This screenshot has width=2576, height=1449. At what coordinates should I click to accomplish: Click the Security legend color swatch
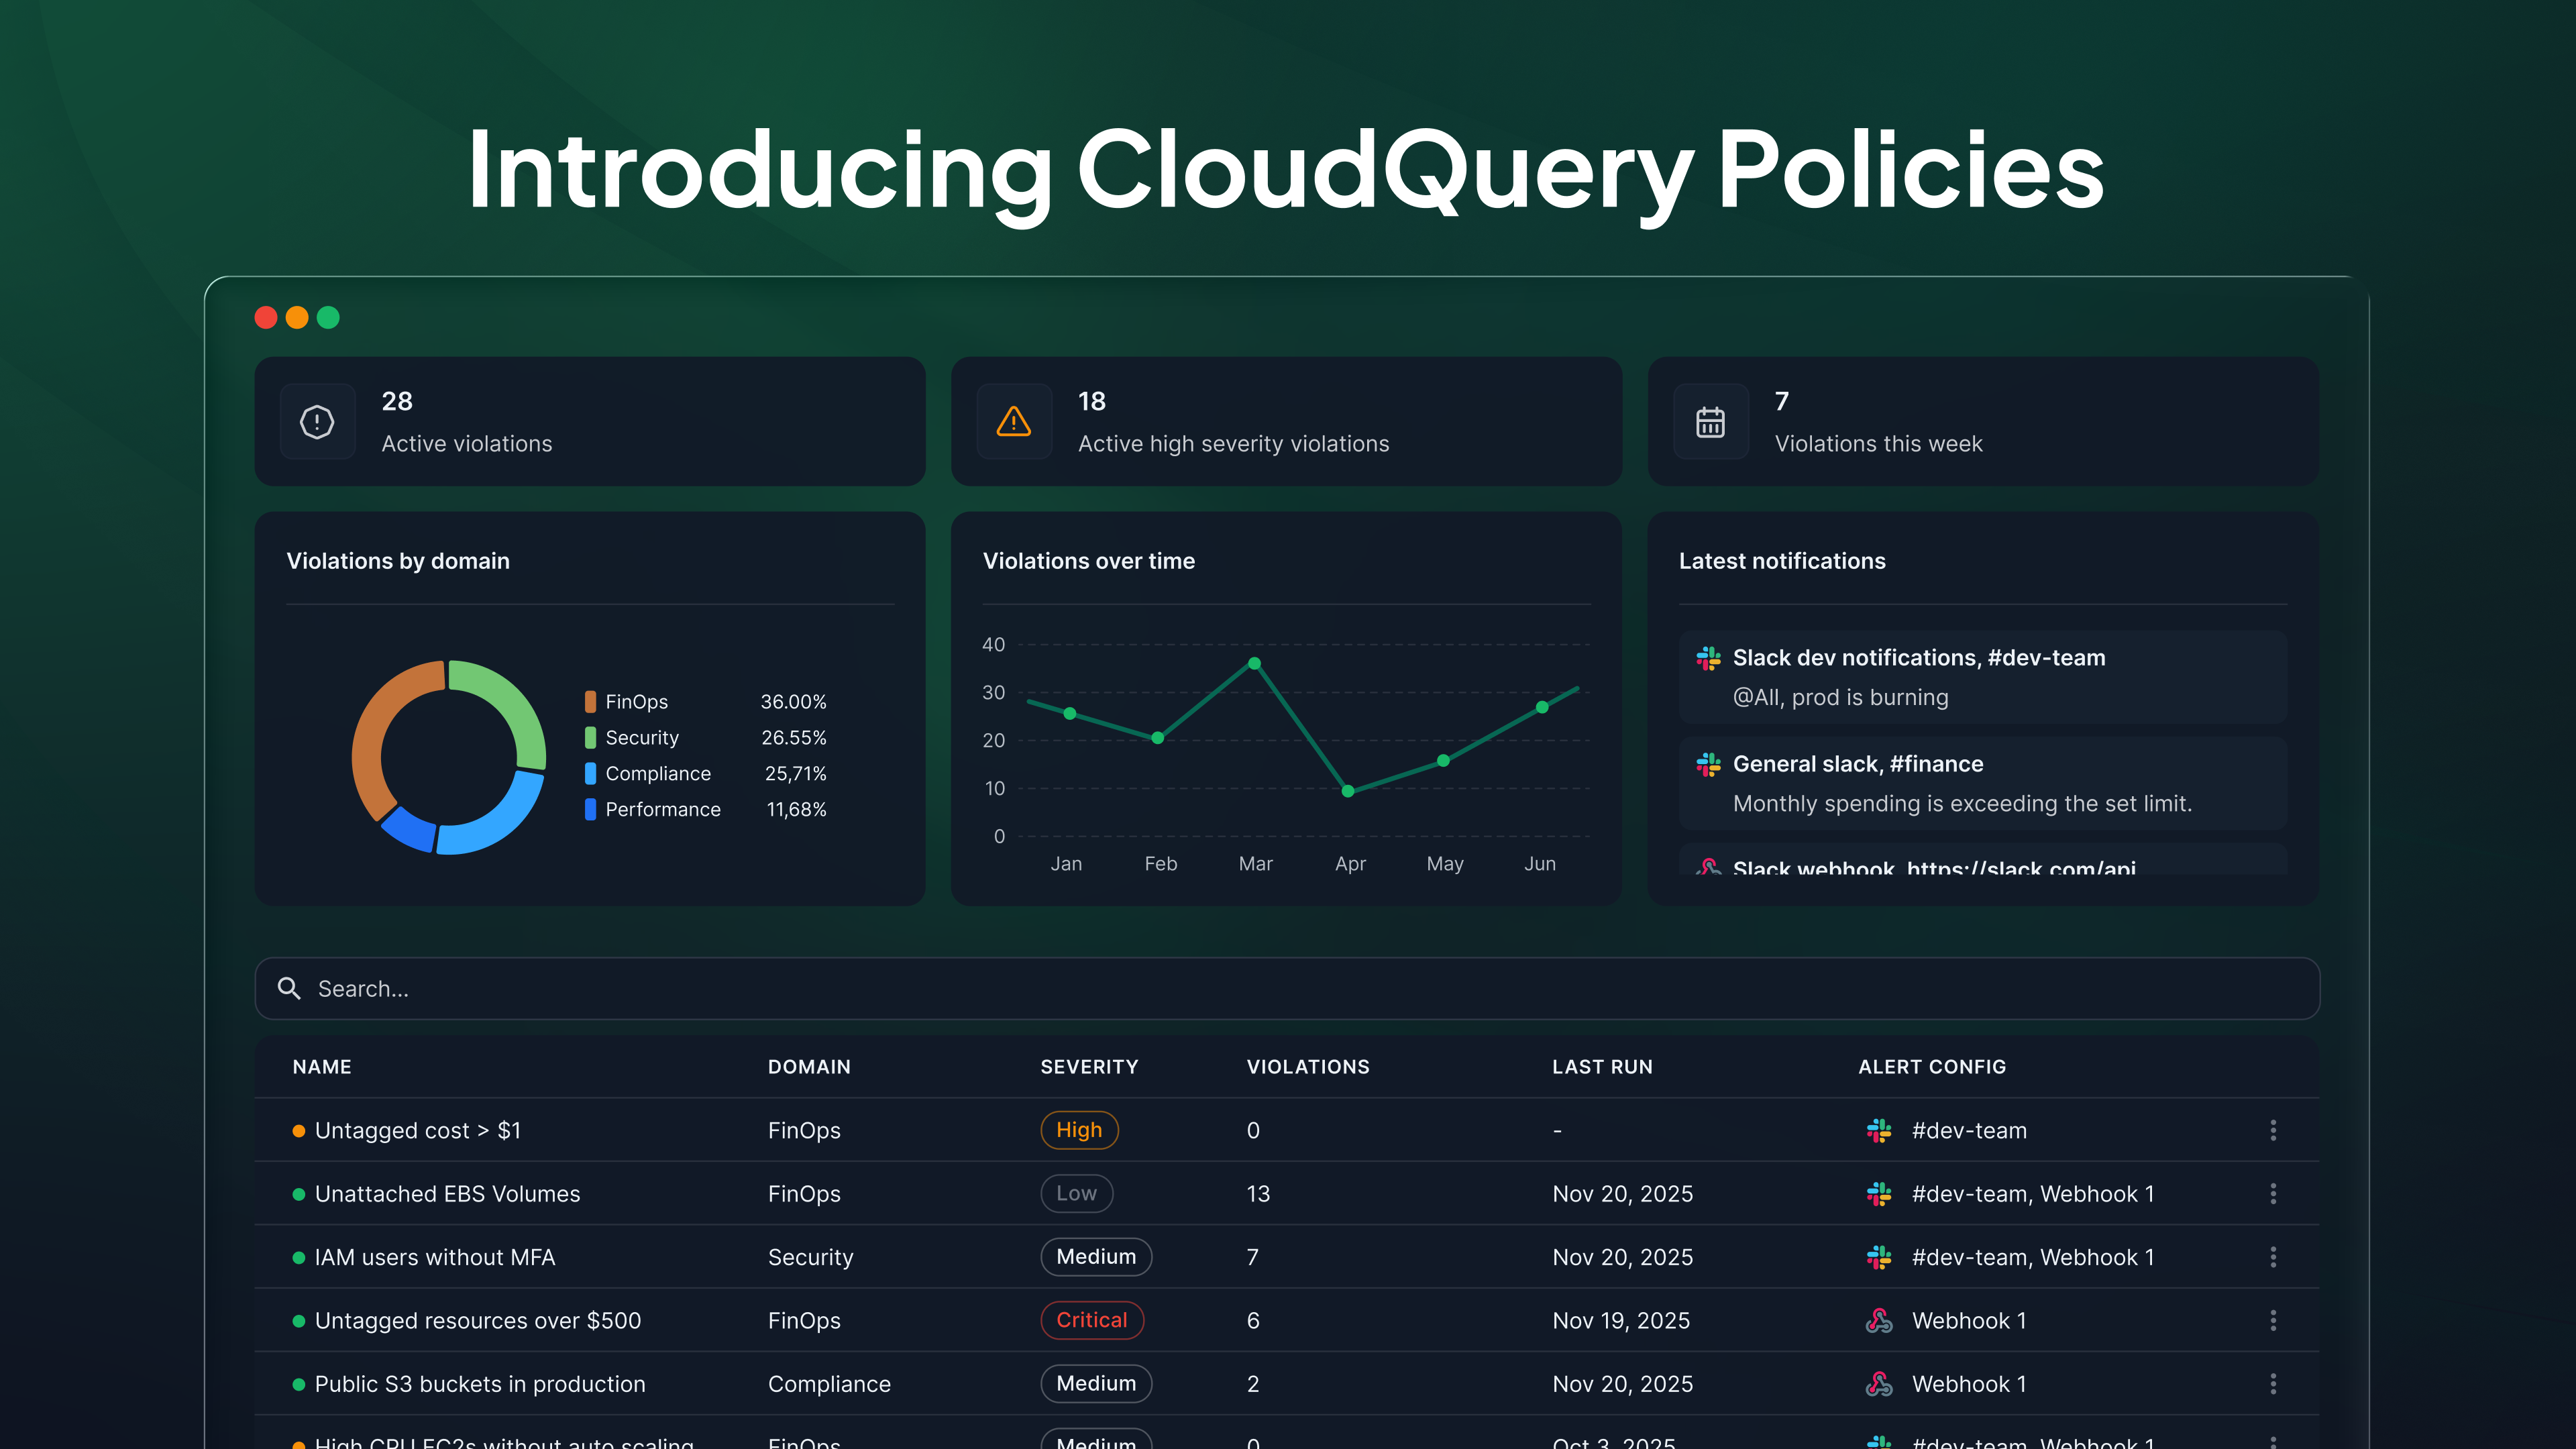coord(590,738)
